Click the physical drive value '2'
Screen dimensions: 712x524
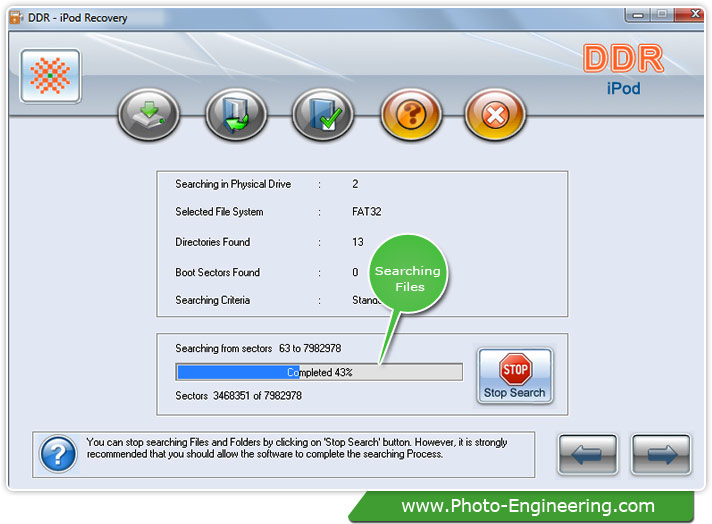point(355,184)
